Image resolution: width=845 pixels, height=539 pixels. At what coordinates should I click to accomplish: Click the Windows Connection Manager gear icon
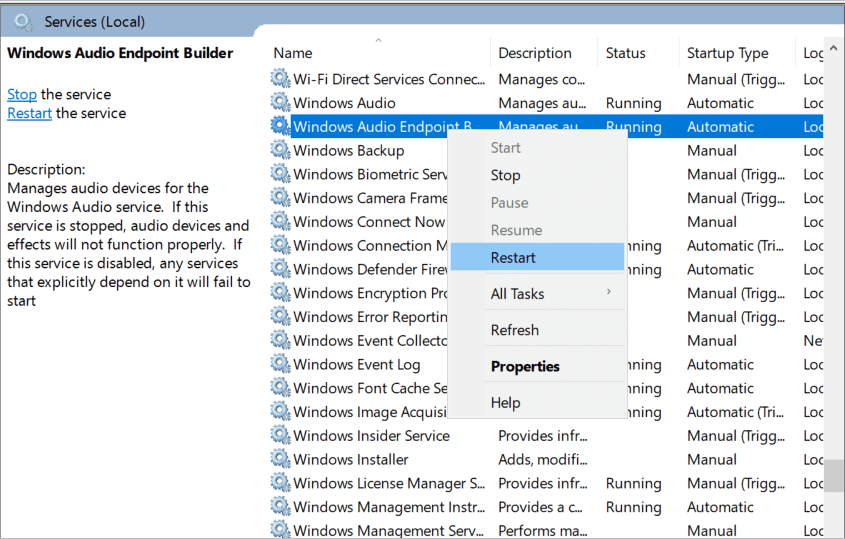click(280, 245)
